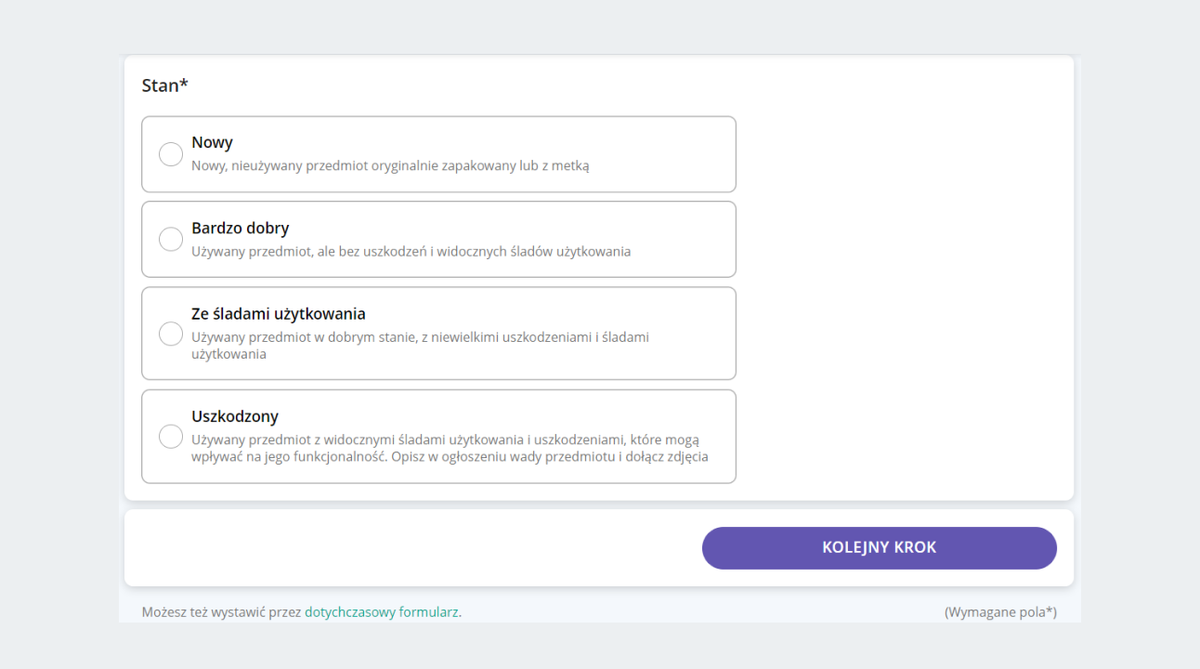Open the "dotychczasowy formularz" link
The width and height of the screenshot is (1200, 669).
click(x=381, y=611)
